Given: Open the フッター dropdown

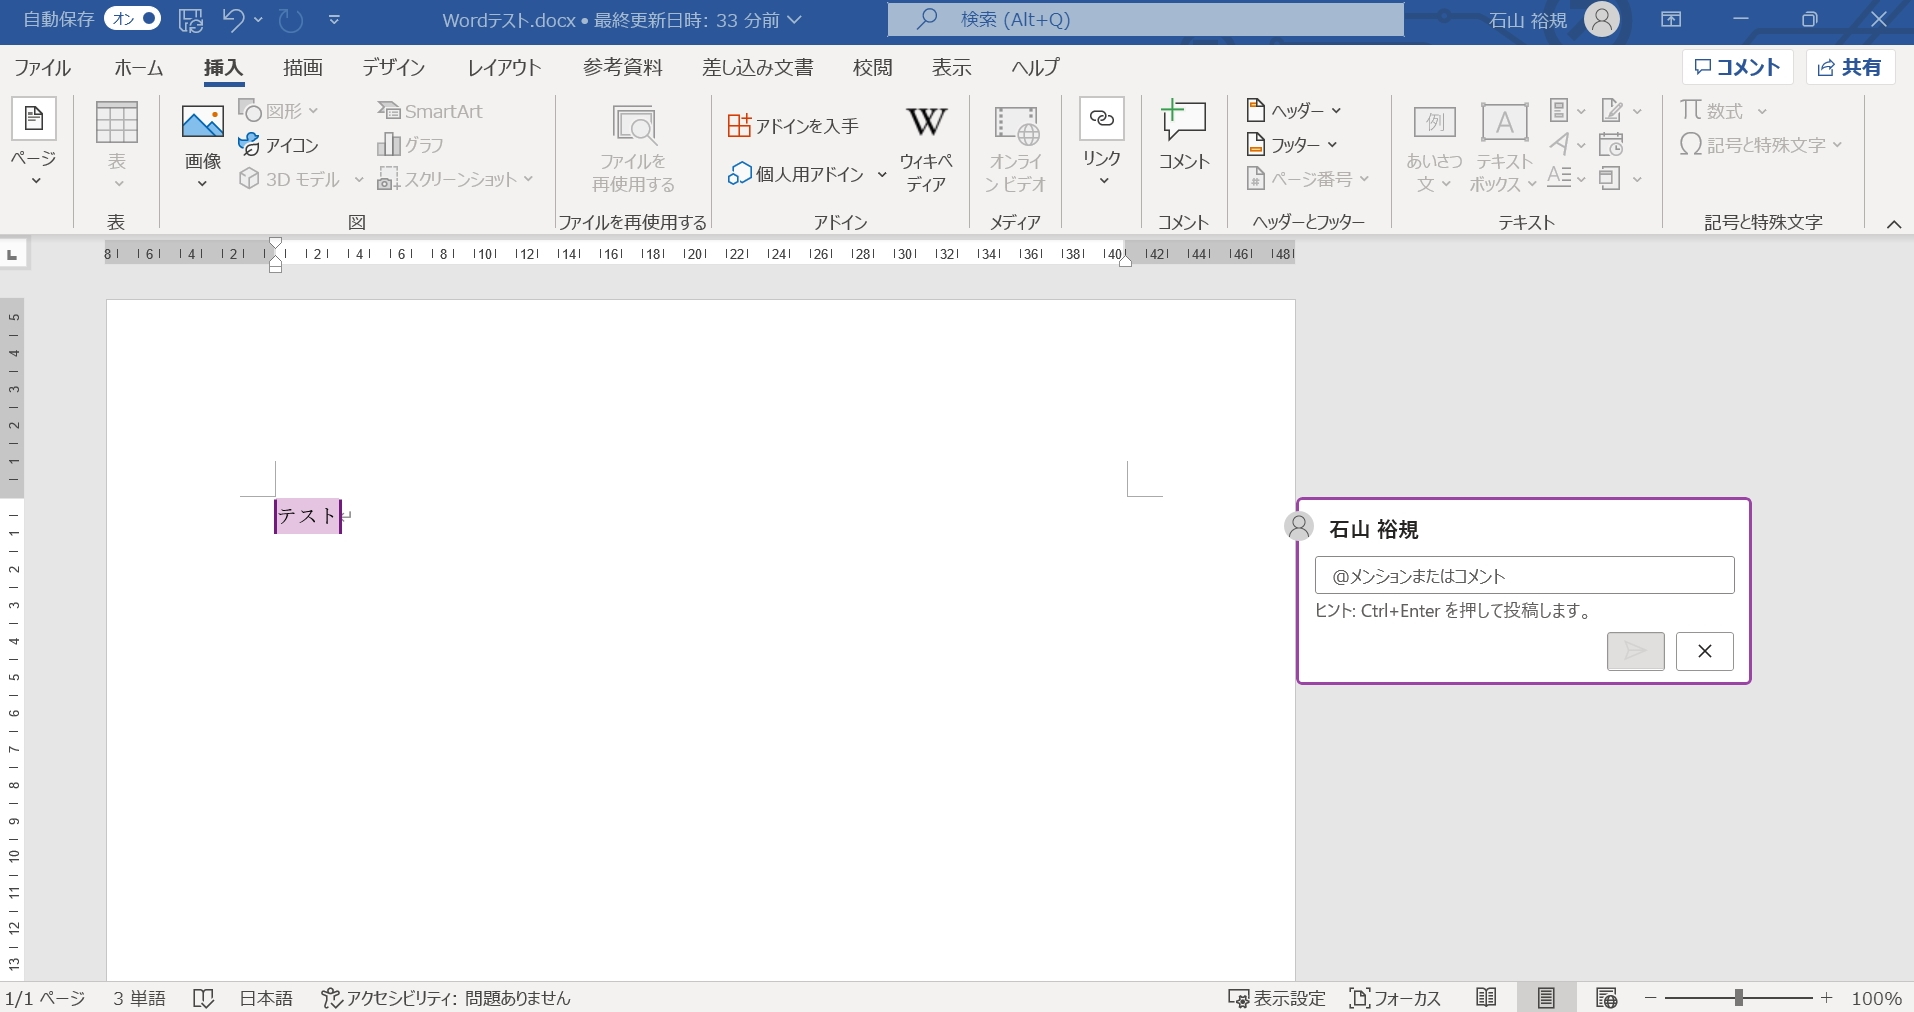Looking at the screenshot, I should pyautogui.click(x=1292, y=145).
